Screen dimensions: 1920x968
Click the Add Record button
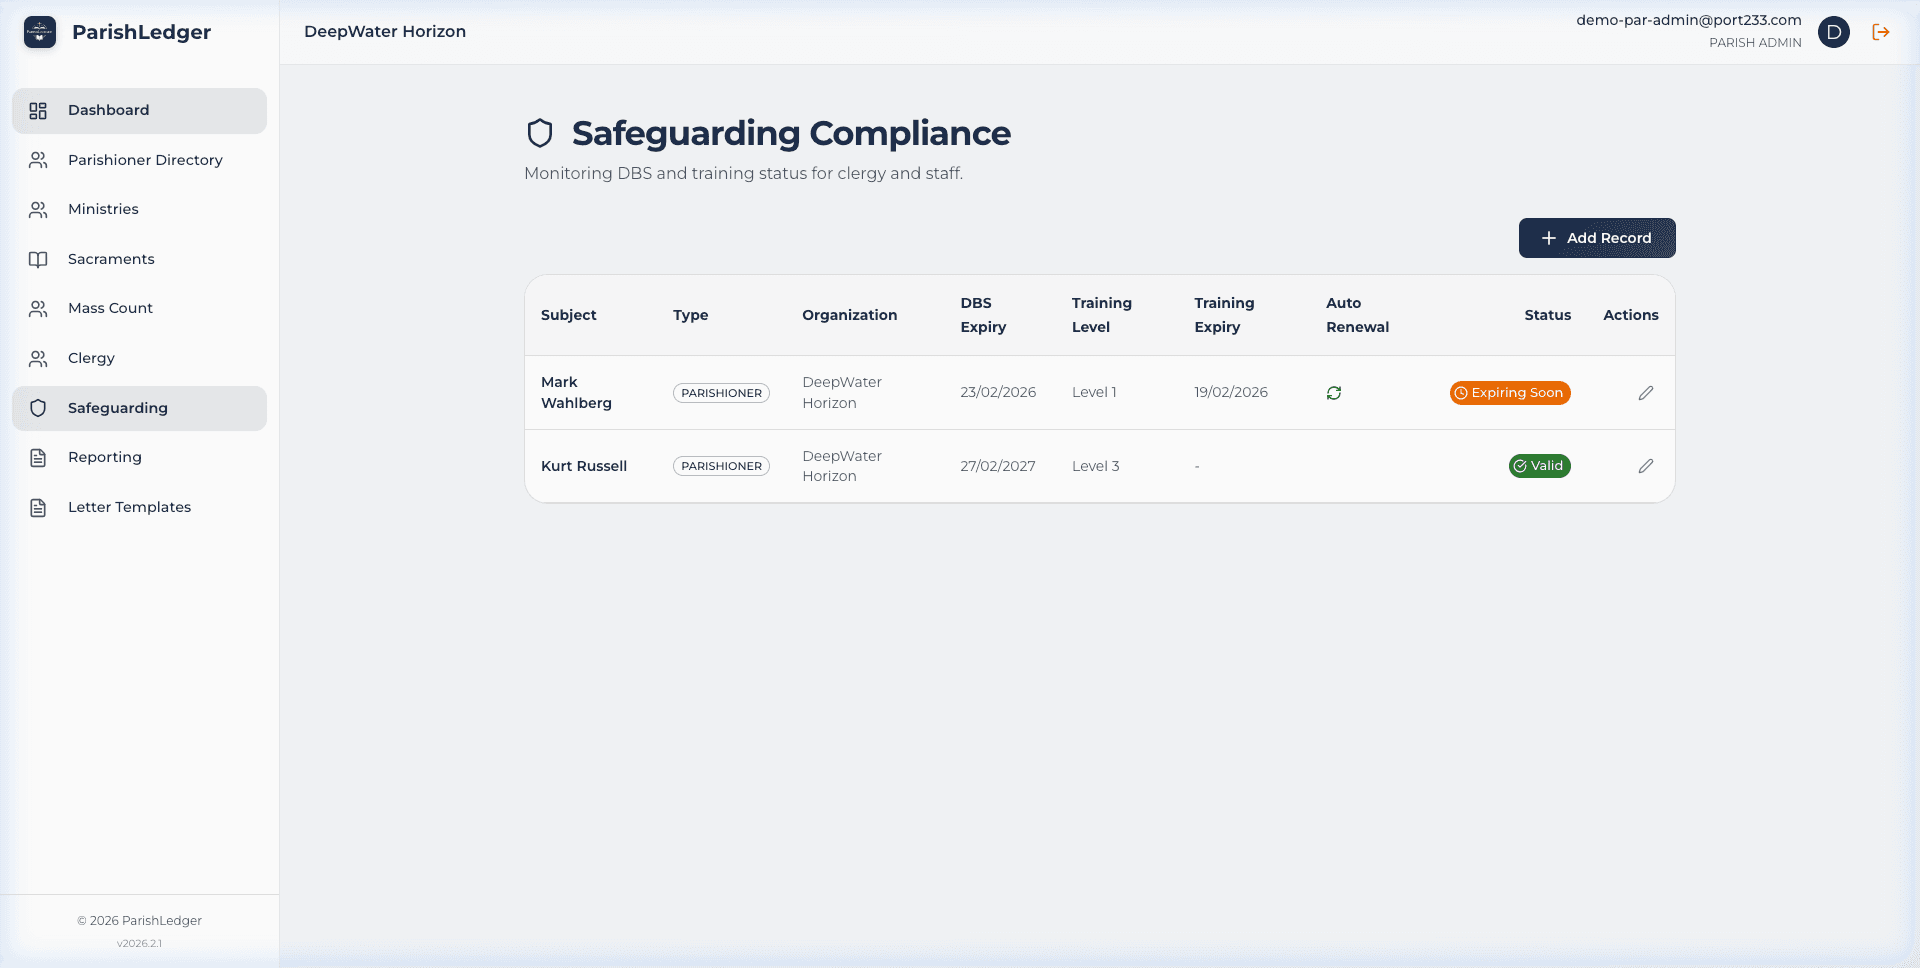click(x=1596, y=238)
